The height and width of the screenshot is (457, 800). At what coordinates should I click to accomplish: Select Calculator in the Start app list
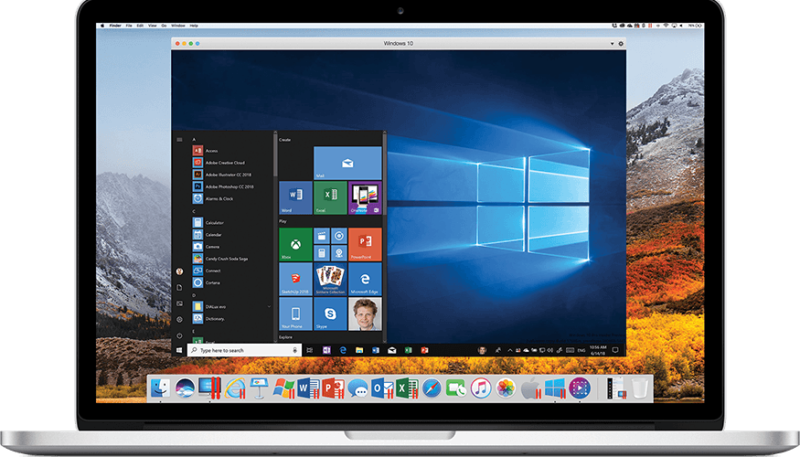214,222
